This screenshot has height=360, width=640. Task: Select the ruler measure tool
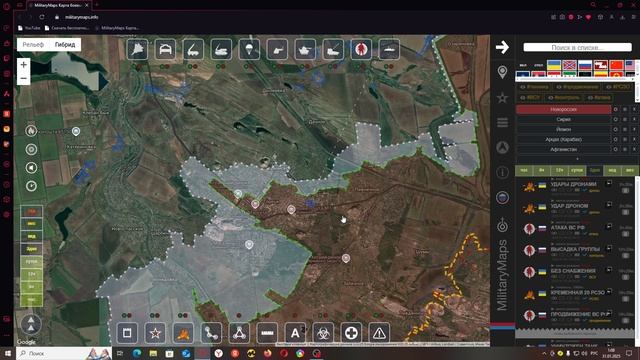(x=267, y=333)
